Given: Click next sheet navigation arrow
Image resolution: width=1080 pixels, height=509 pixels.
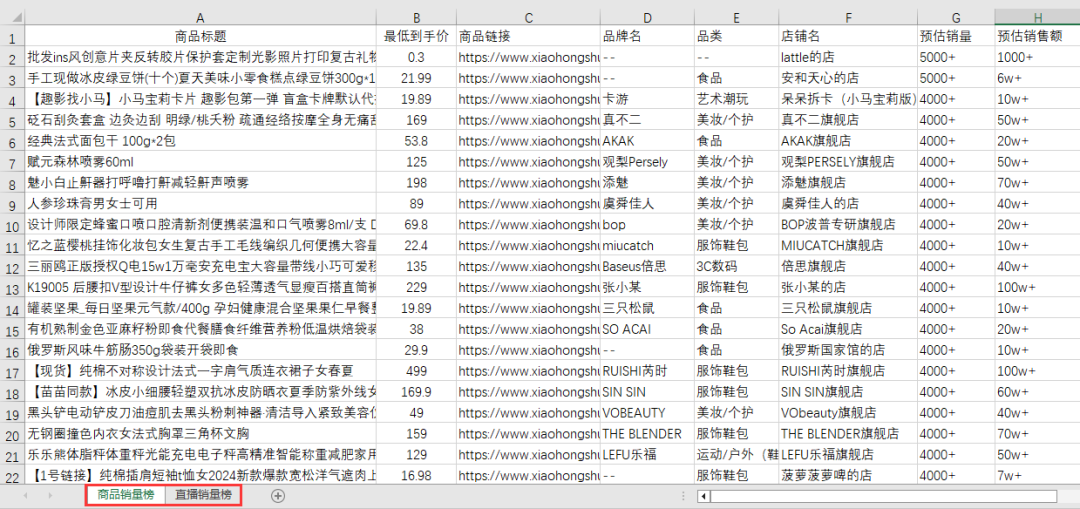Looking at the screenshot, I should (48, 495).
